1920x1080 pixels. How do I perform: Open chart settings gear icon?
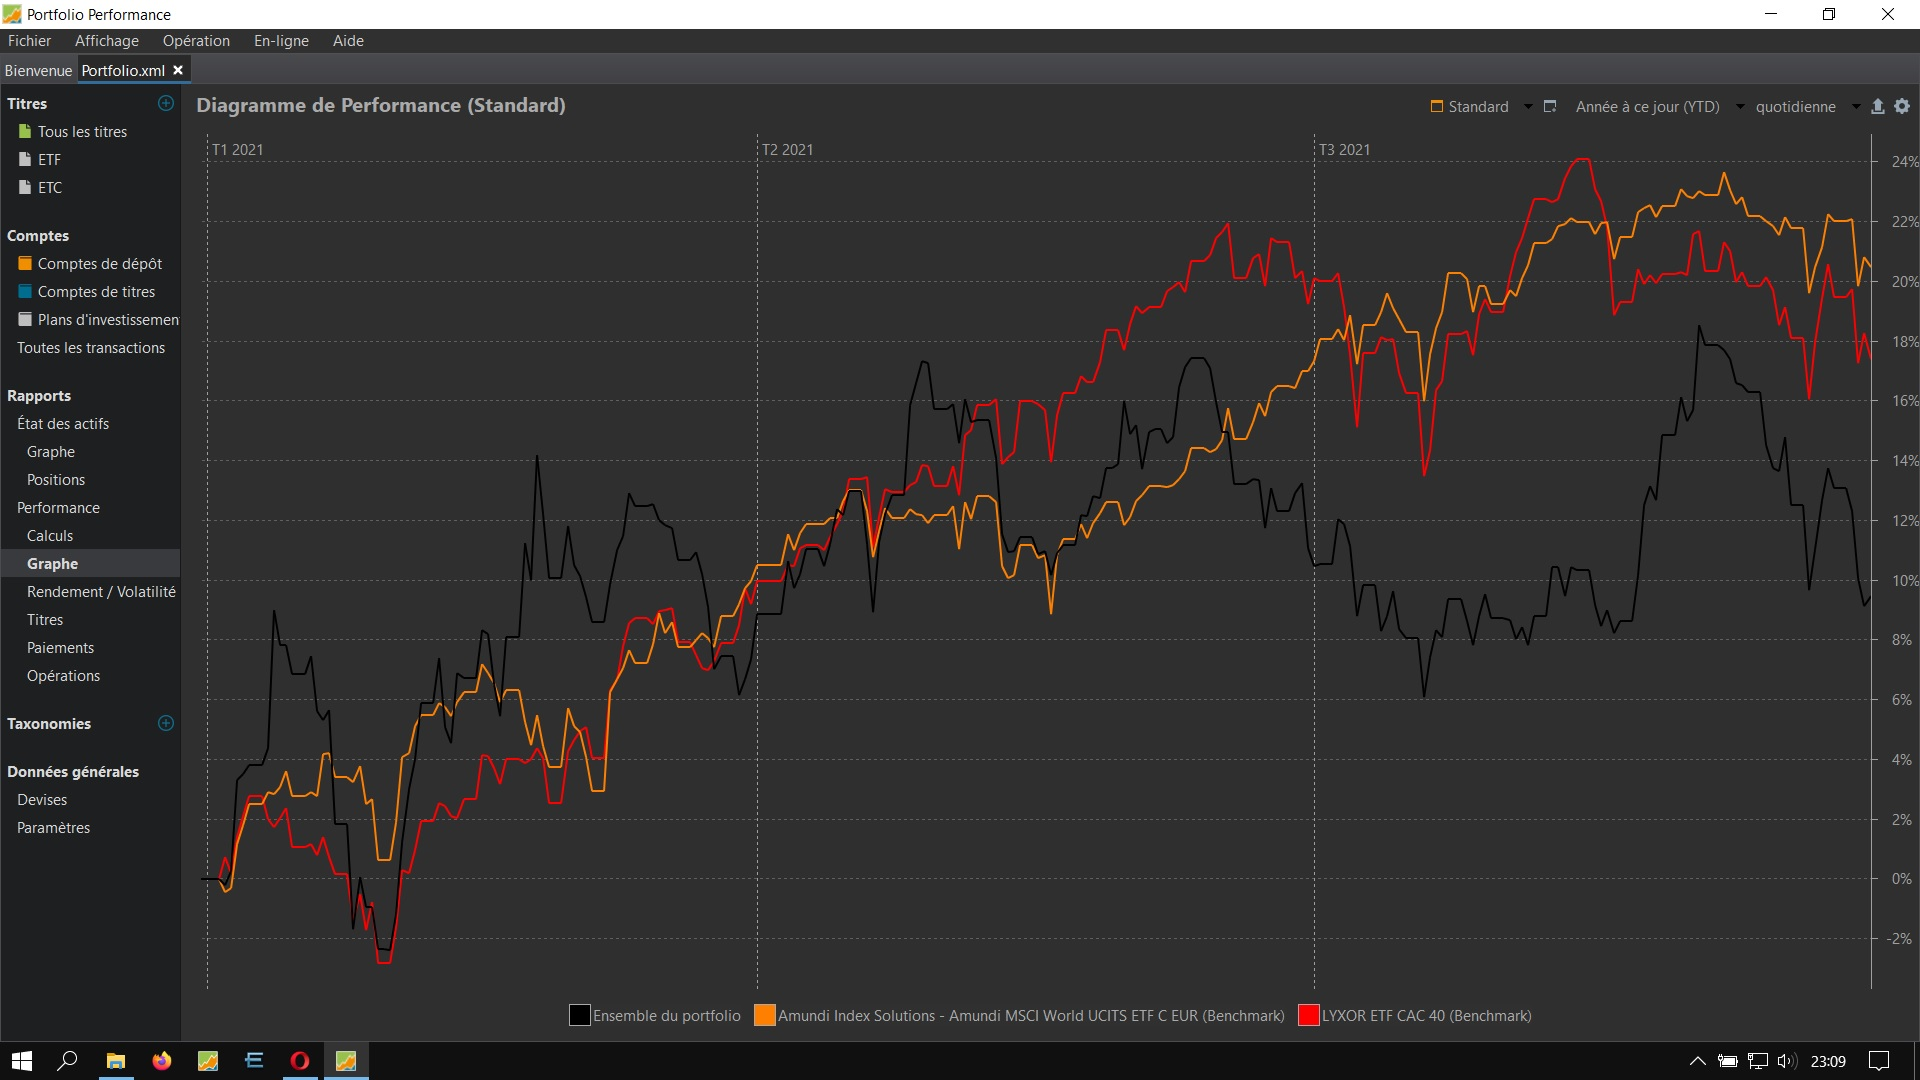(x=1902, y=106)
